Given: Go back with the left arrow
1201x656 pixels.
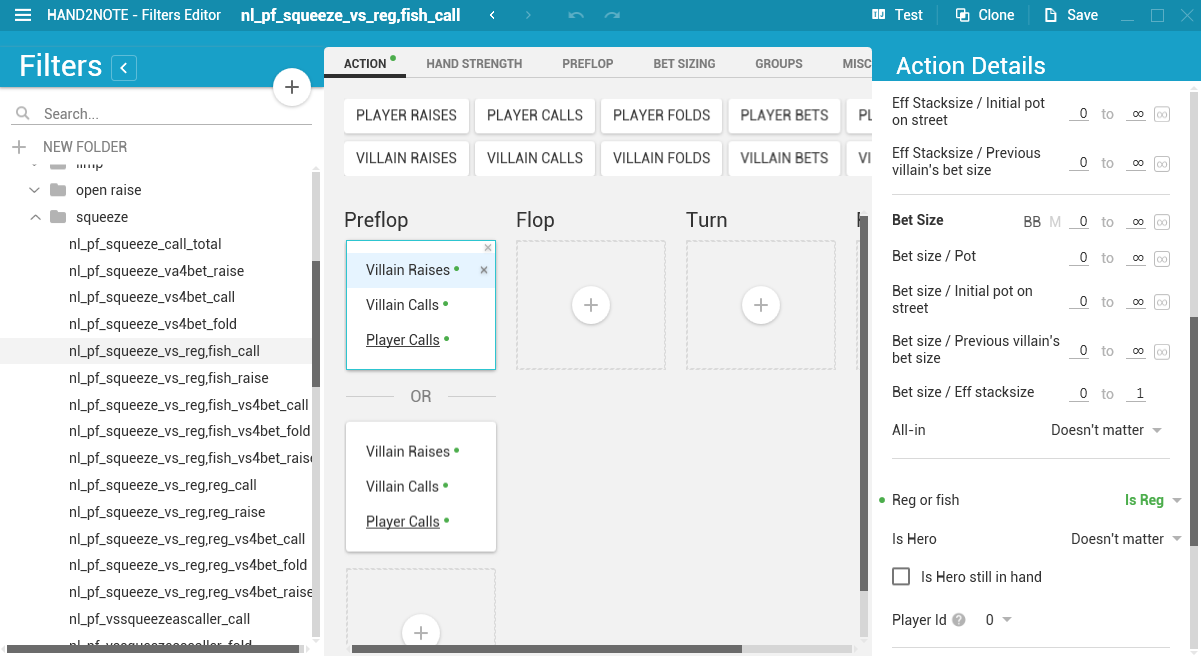Looking at the screenshot, I should point(492,15).
